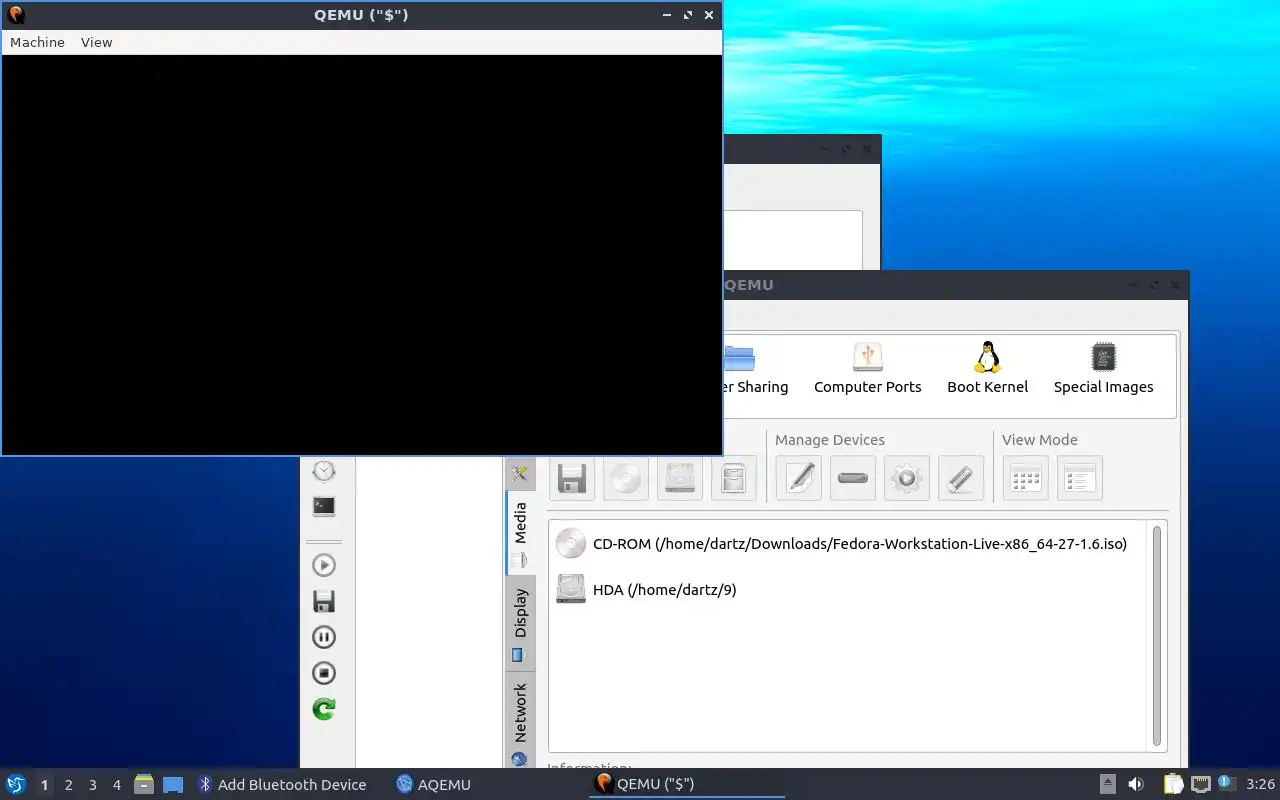Click the tools icon above Media tab

pyautogui.click(x=519, y=473)
